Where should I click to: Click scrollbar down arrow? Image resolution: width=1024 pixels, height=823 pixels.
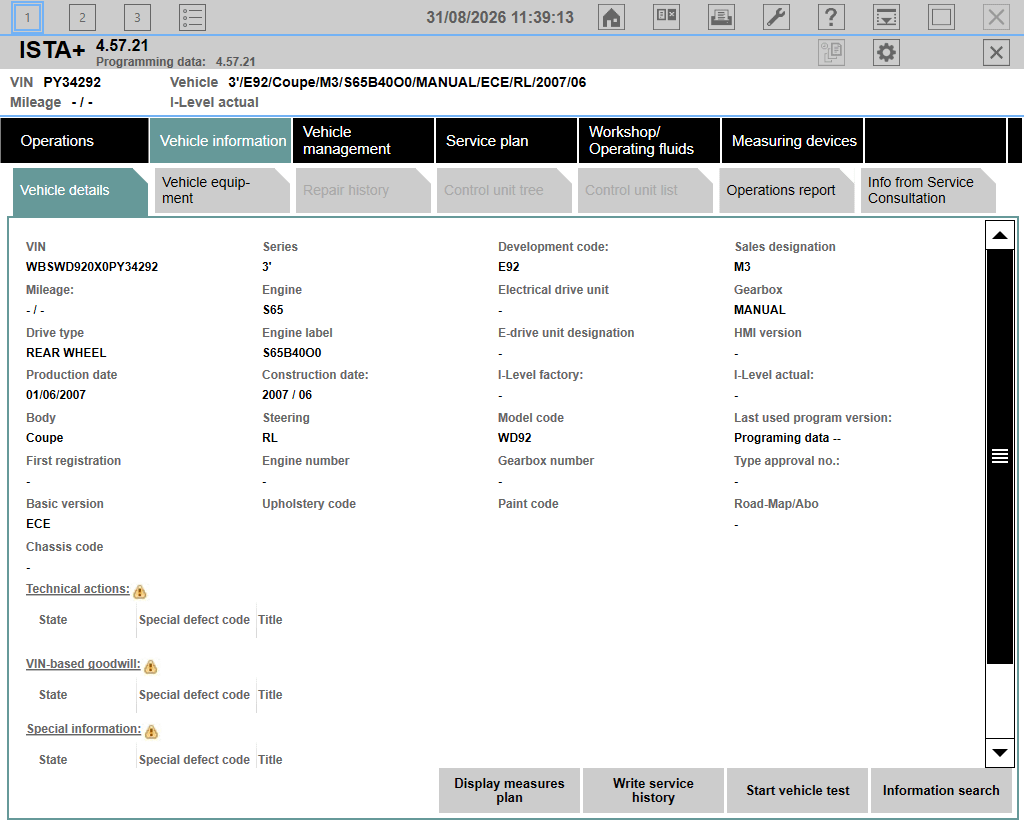coord(999,753)
